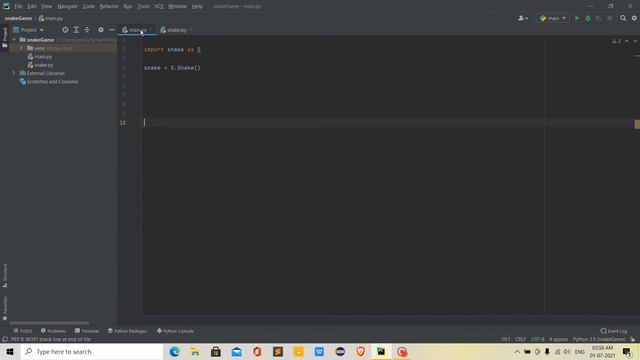Viewport: 640px width, 360px height.
Task: Click the Windows search box
Action: tap(91, 351)
